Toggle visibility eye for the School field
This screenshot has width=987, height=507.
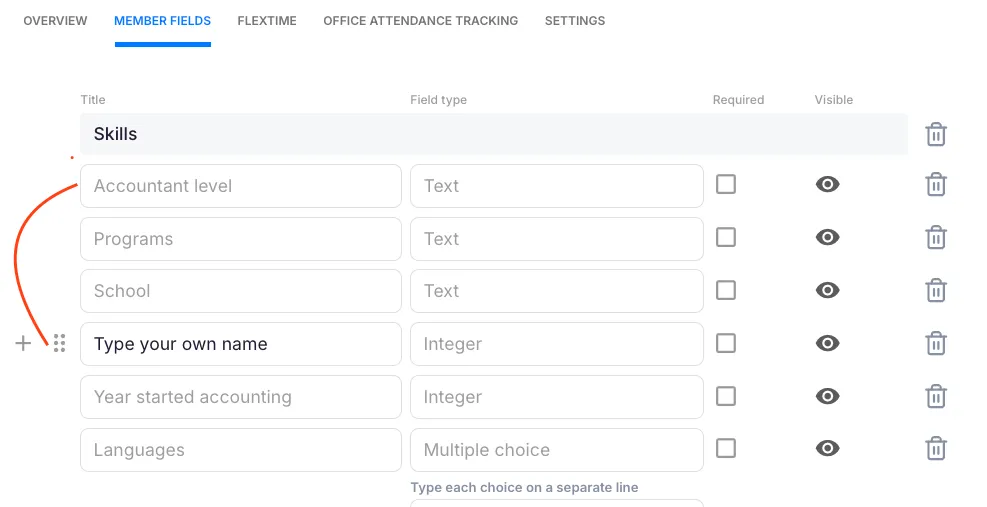click(x=827, y=290)
